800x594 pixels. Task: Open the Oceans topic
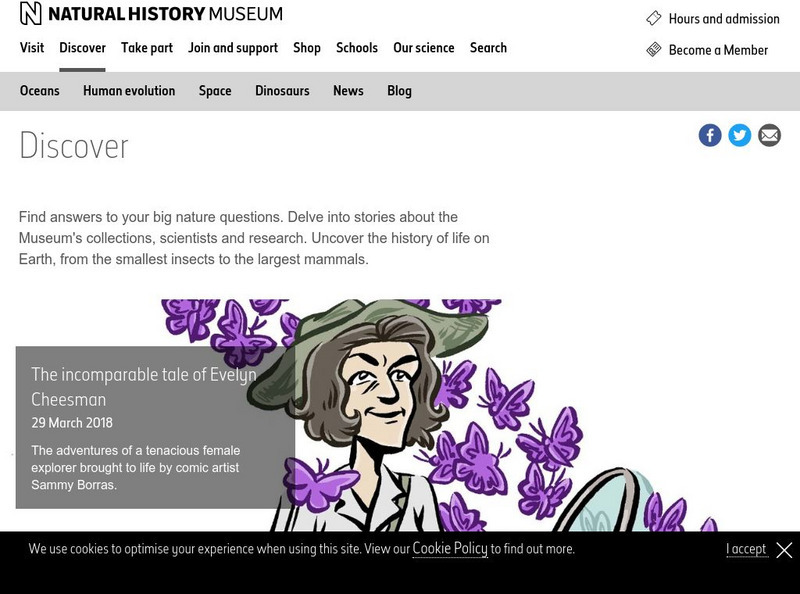(39, 90)
